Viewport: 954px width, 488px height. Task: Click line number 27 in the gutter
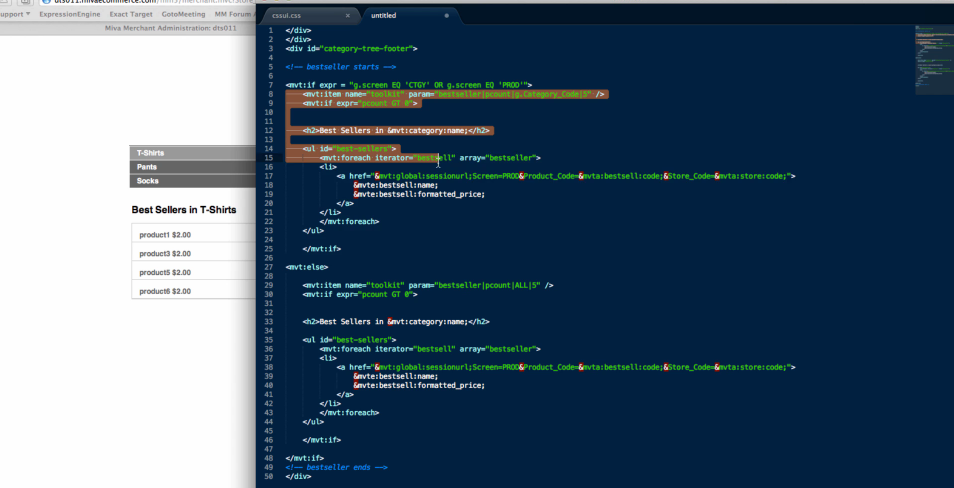pos(270,267)
